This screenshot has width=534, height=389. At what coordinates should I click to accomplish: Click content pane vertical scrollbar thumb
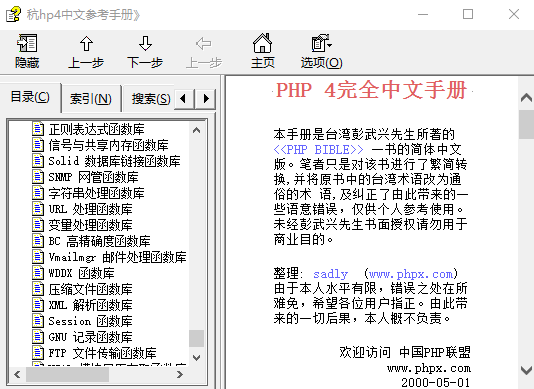tap(526, 124)
